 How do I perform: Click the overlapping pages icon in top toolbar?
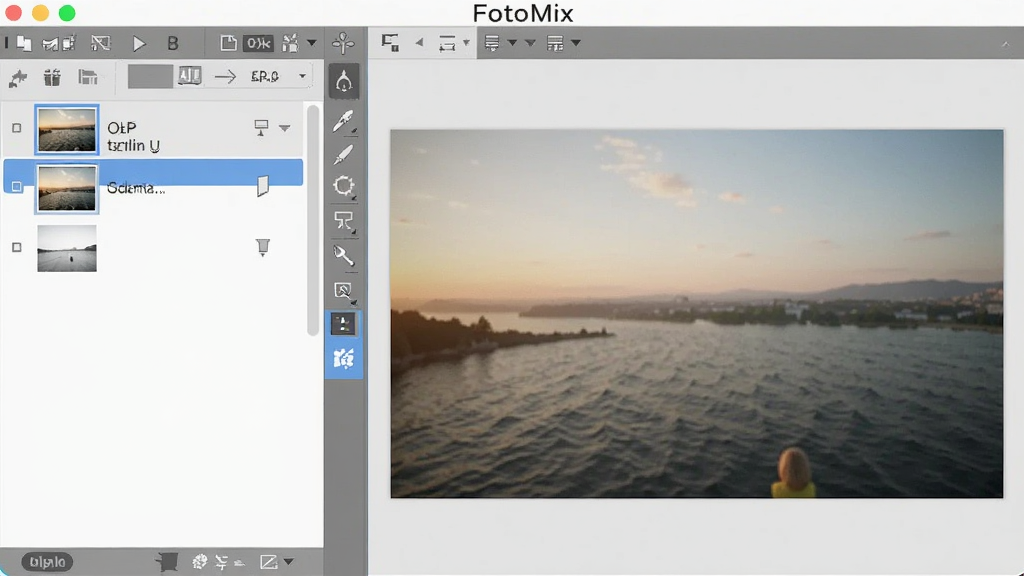24,44
